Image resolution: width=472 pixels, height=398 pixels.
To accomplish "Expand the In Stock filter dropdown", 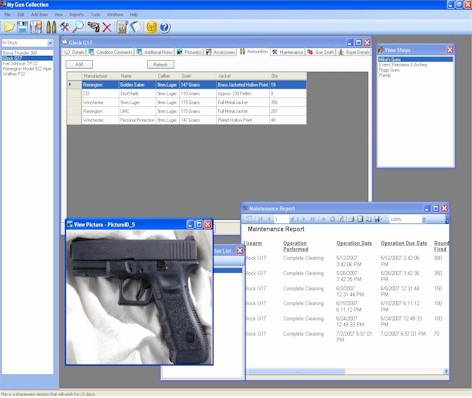I will pos(50,43).
